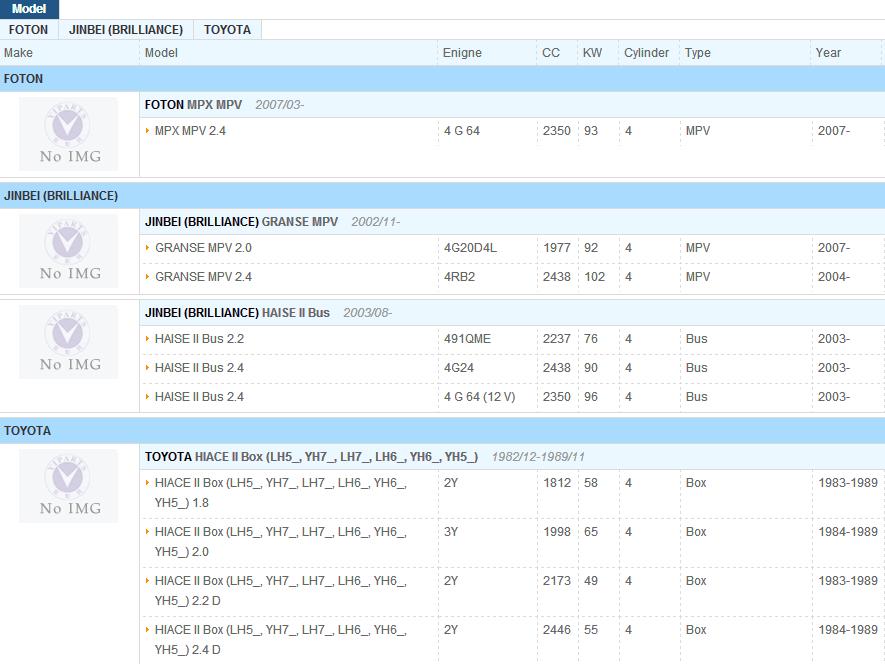Viewport: 885px width, 664px height.
Task: Click the HAISE II Bus No IMG thumbnail
Action: 68,342
